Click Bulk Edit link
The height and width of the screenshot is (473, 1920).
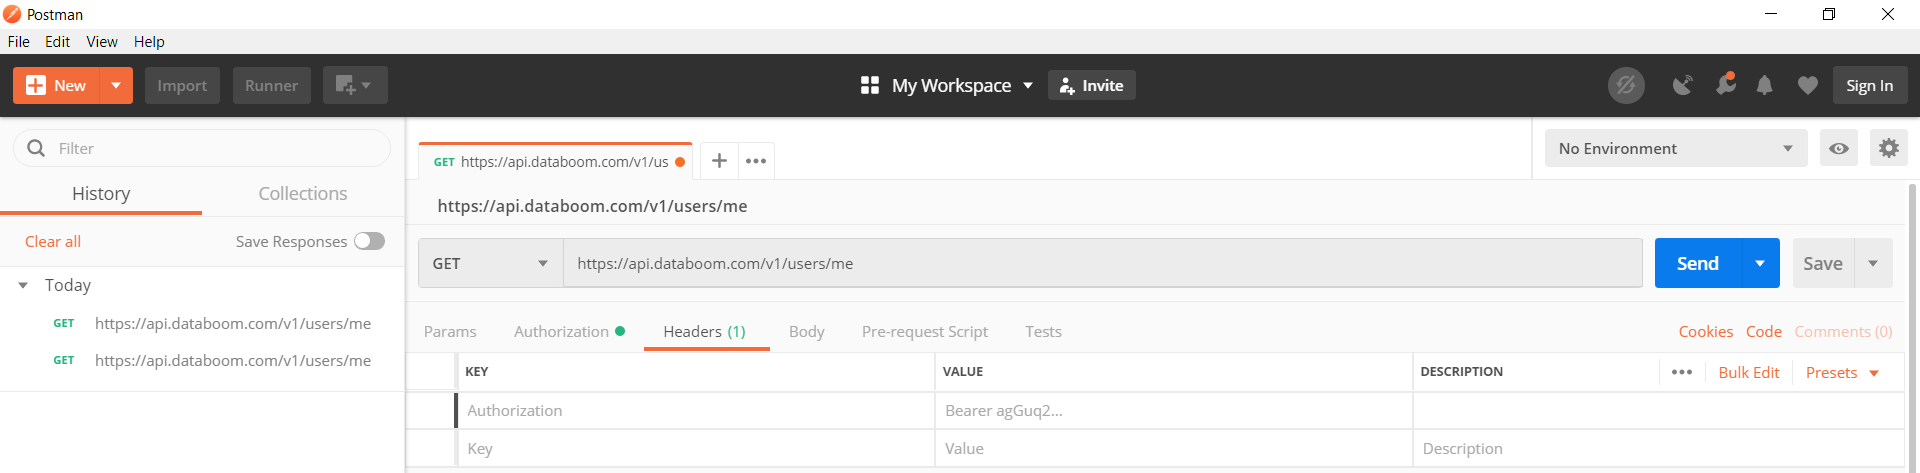point(1749,372)
